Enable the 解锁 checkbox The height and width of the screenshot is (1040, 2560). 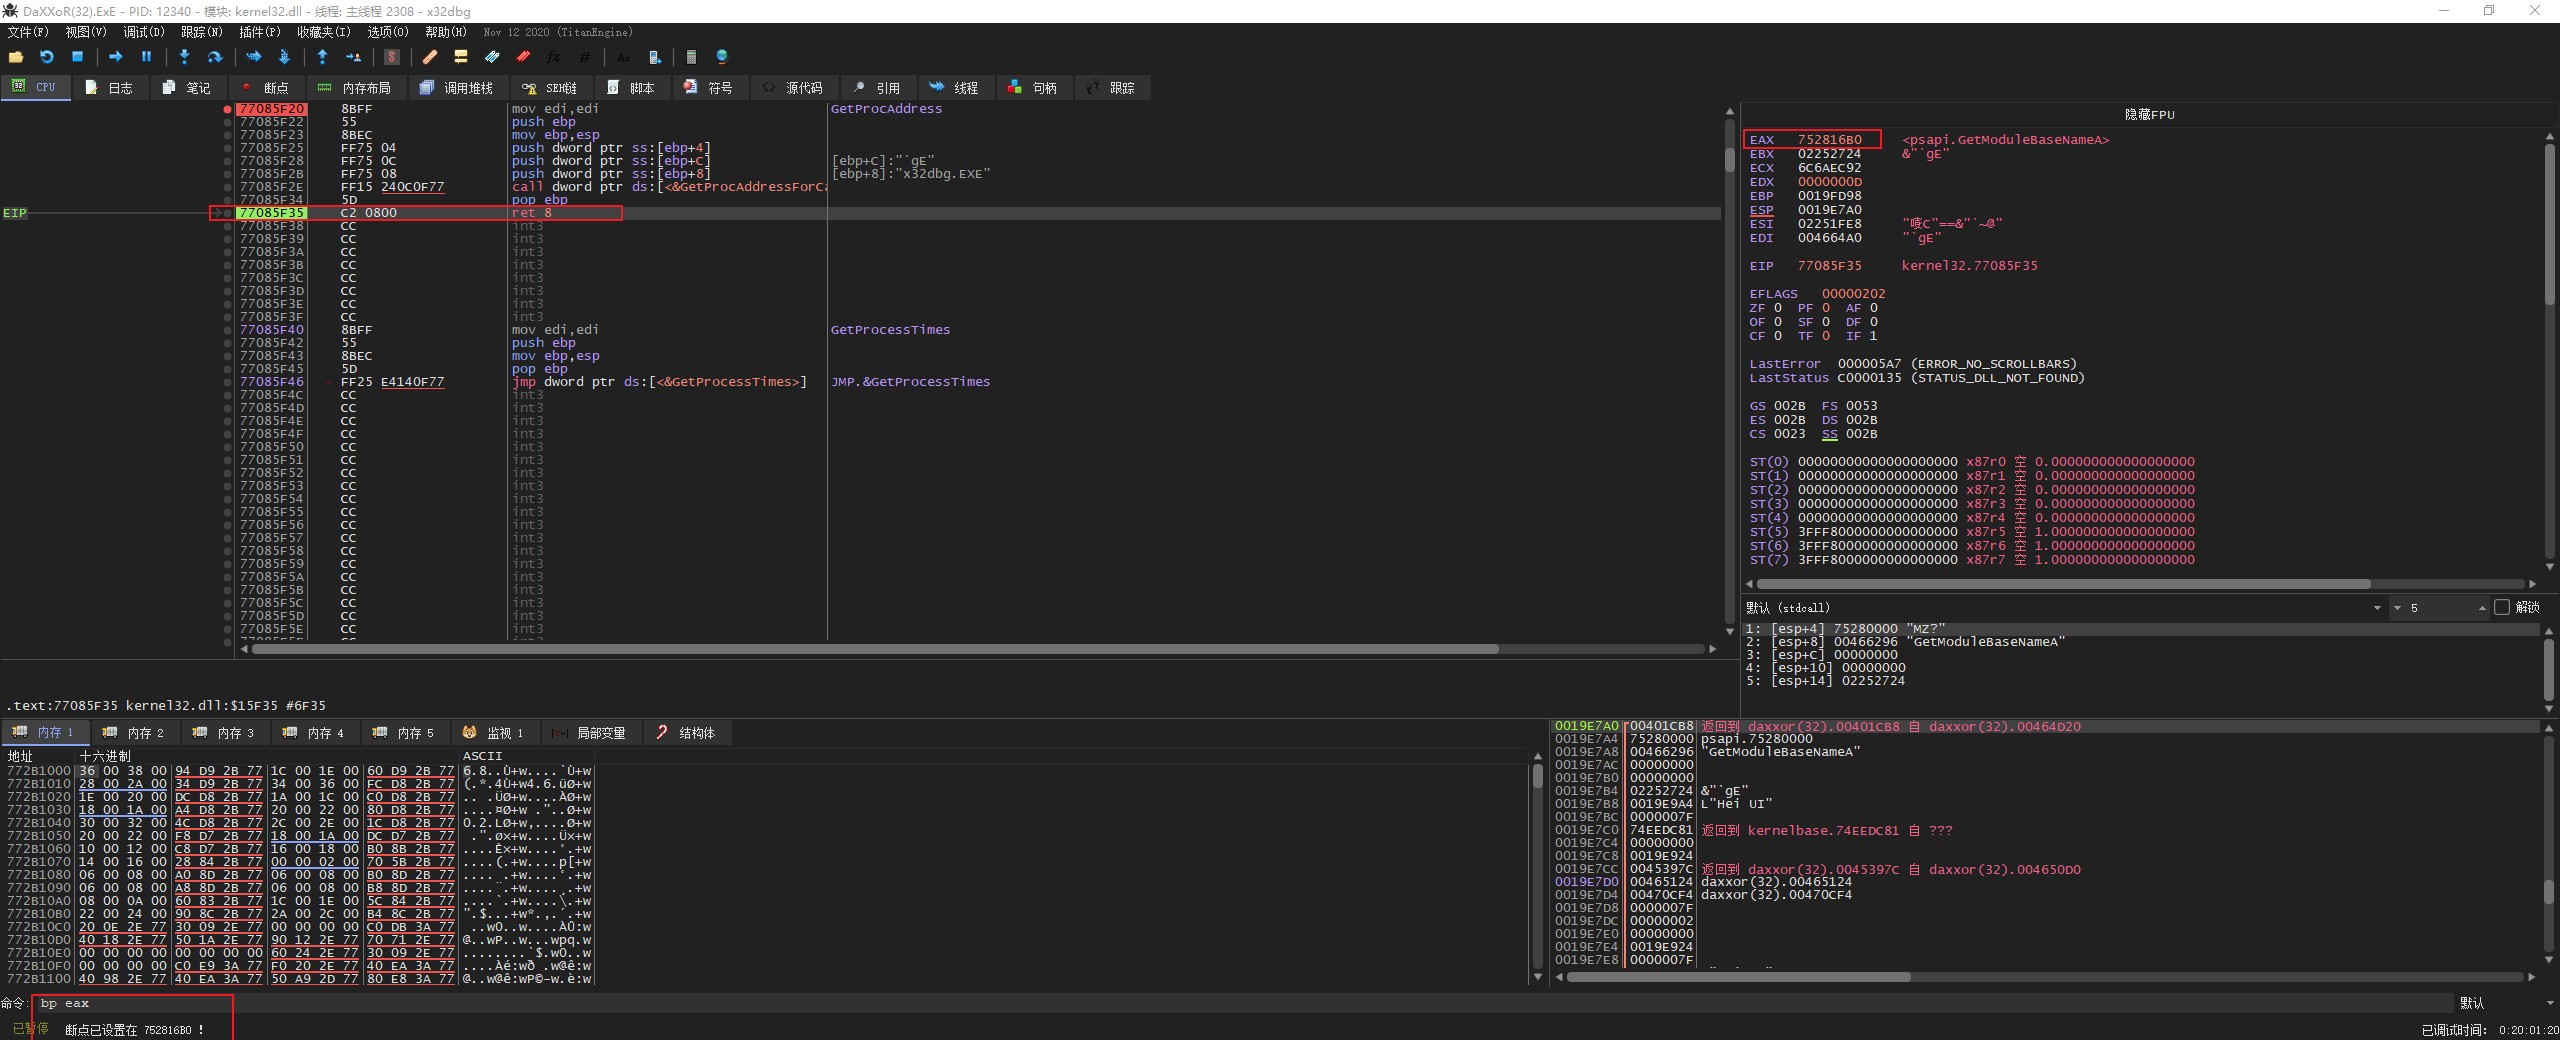(x=2502, y=607)
